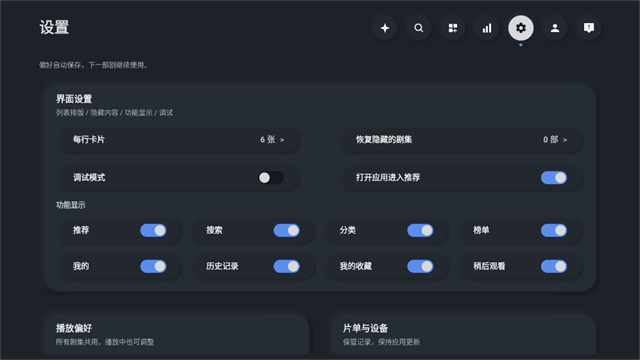Toggle the 分类 feature switch

pyautogui.click(x=420, y=230)
